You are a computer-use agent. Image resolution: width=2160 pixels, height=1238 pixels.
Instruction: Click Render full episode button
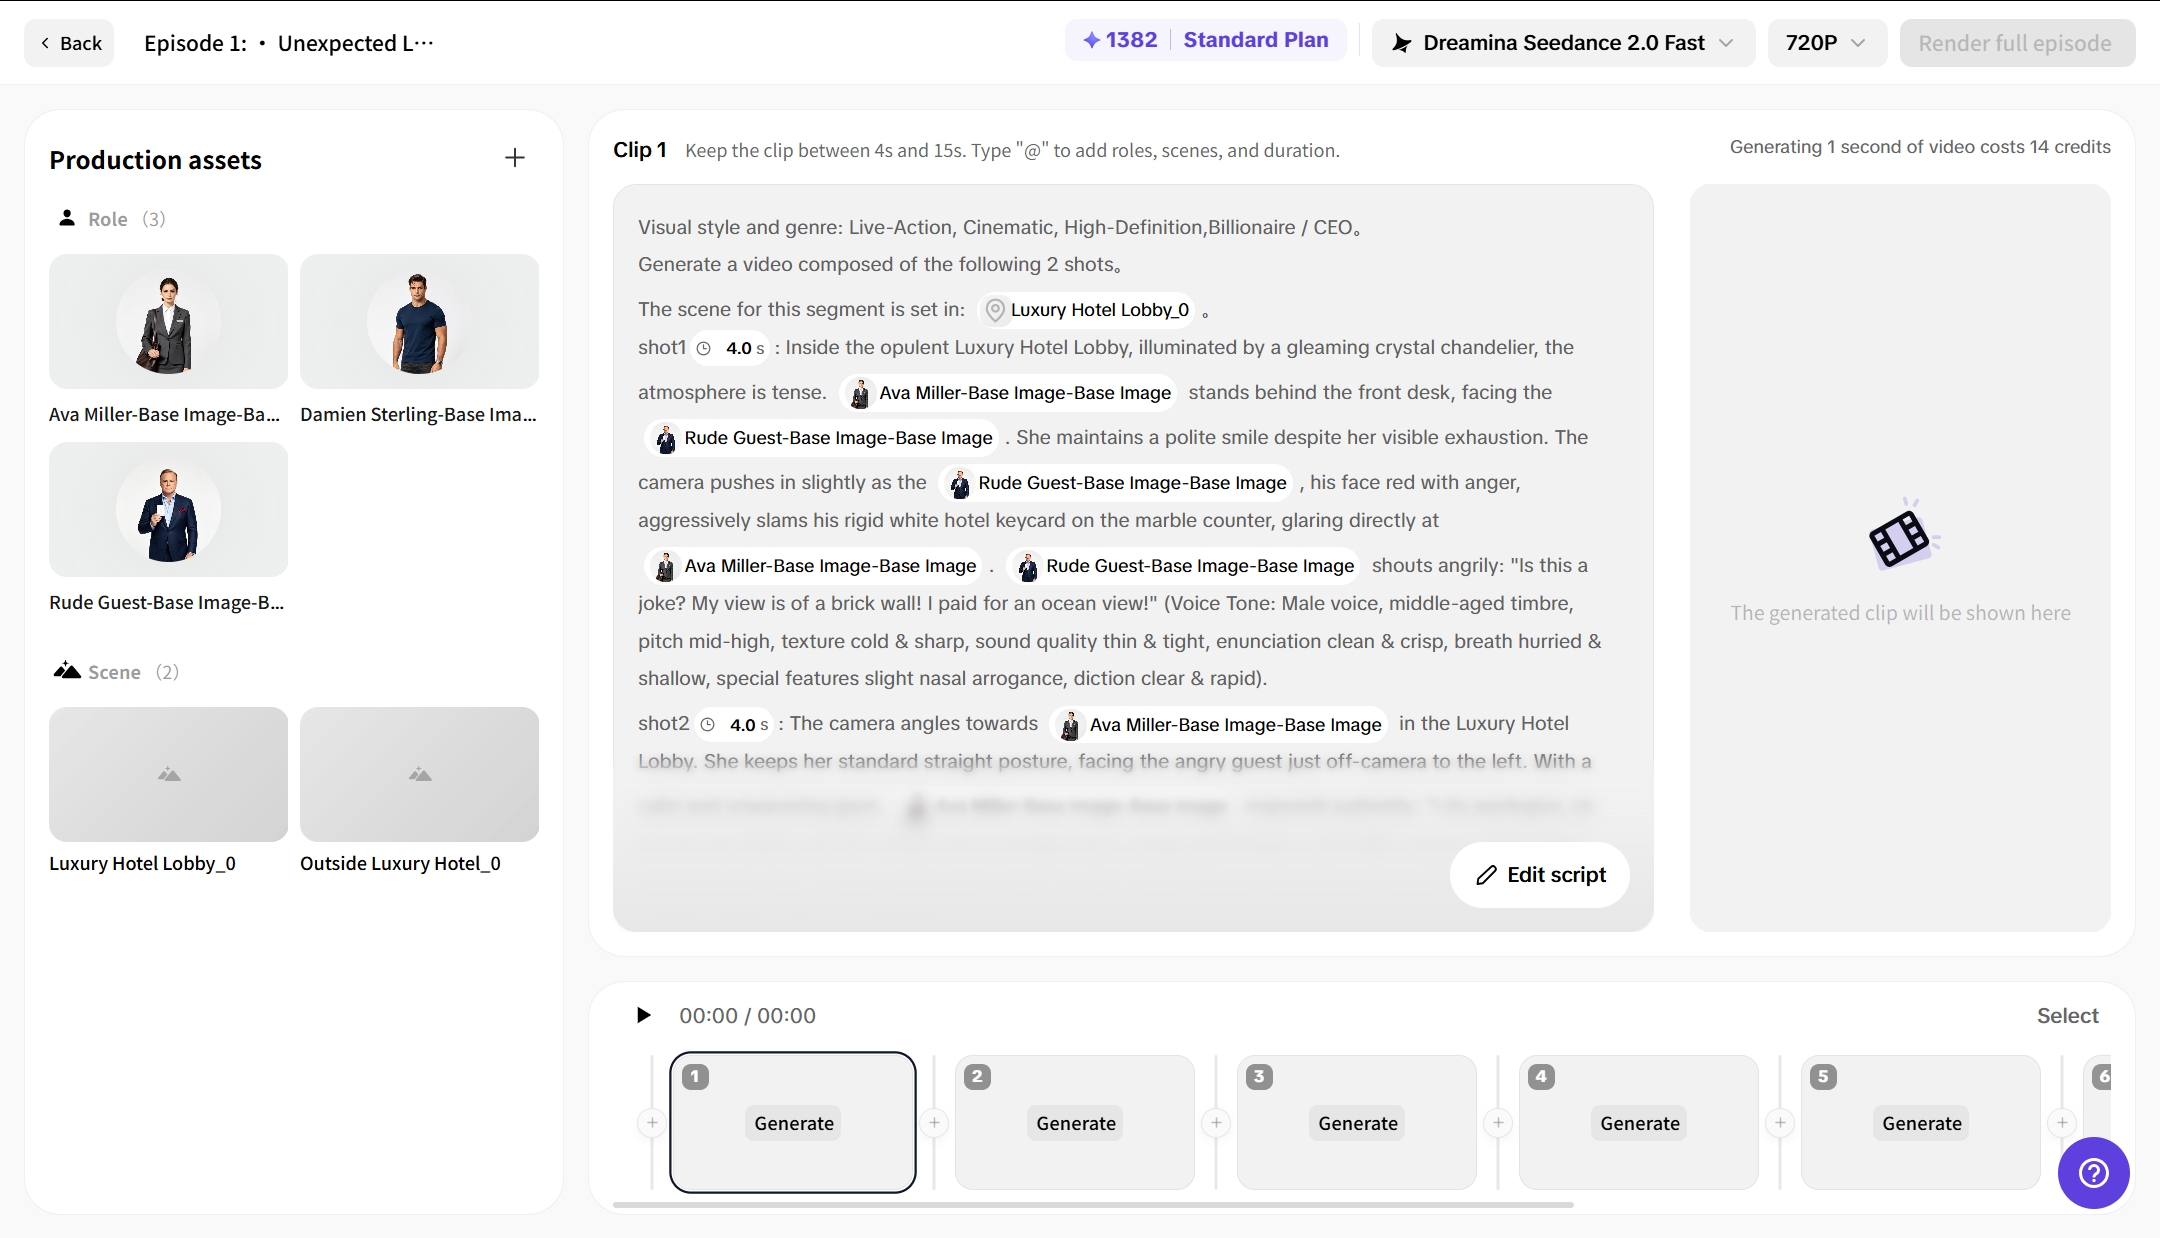click(2016, 43)
